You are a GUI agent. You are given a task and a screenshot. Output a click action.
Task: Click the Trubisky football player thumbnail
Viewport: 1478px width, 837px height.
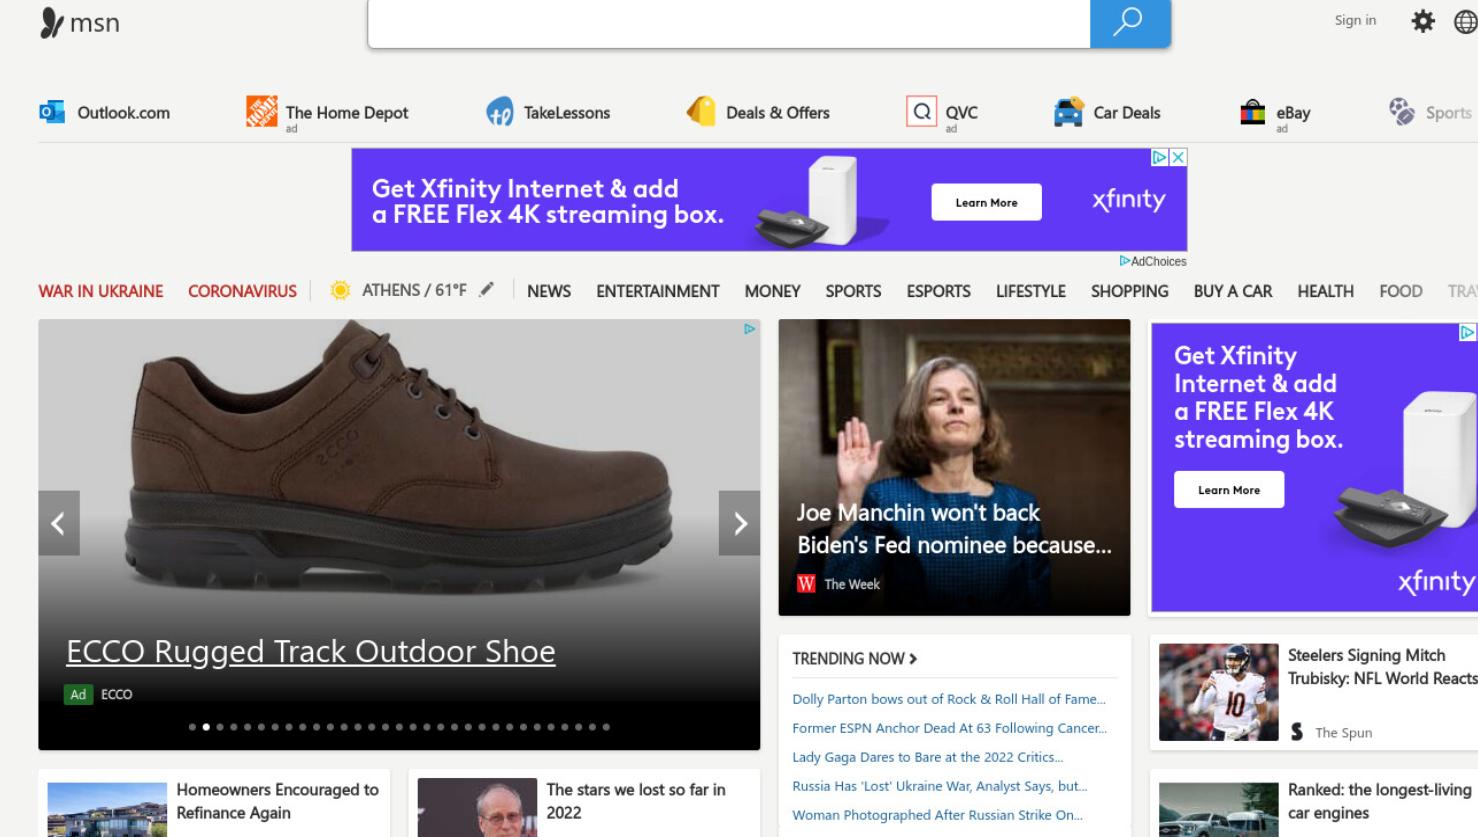pyautogui.click(x=1219, y=692)
